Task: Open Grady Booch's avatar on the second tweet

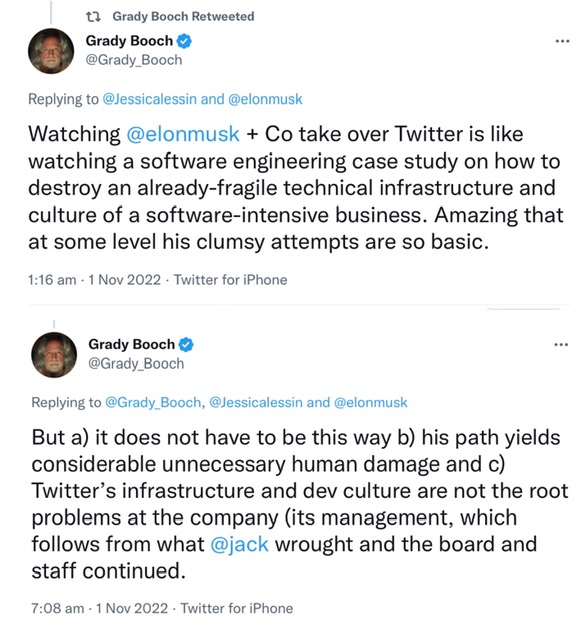Action: (54, 355)
